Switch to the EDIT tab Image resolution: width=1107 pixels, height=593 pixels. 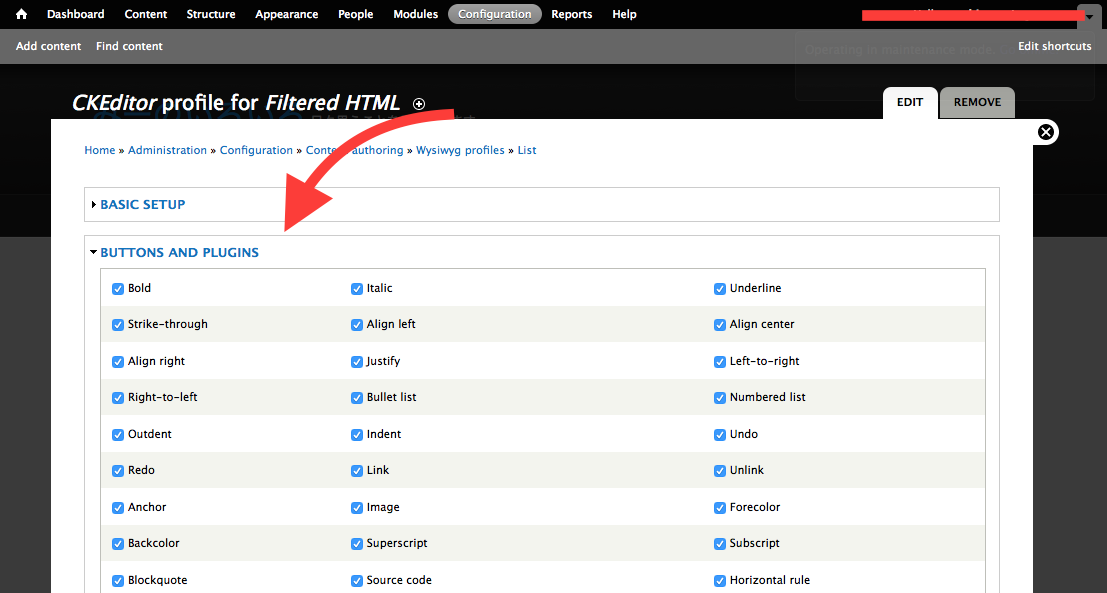pyautogui.click(x=910, y=102)
